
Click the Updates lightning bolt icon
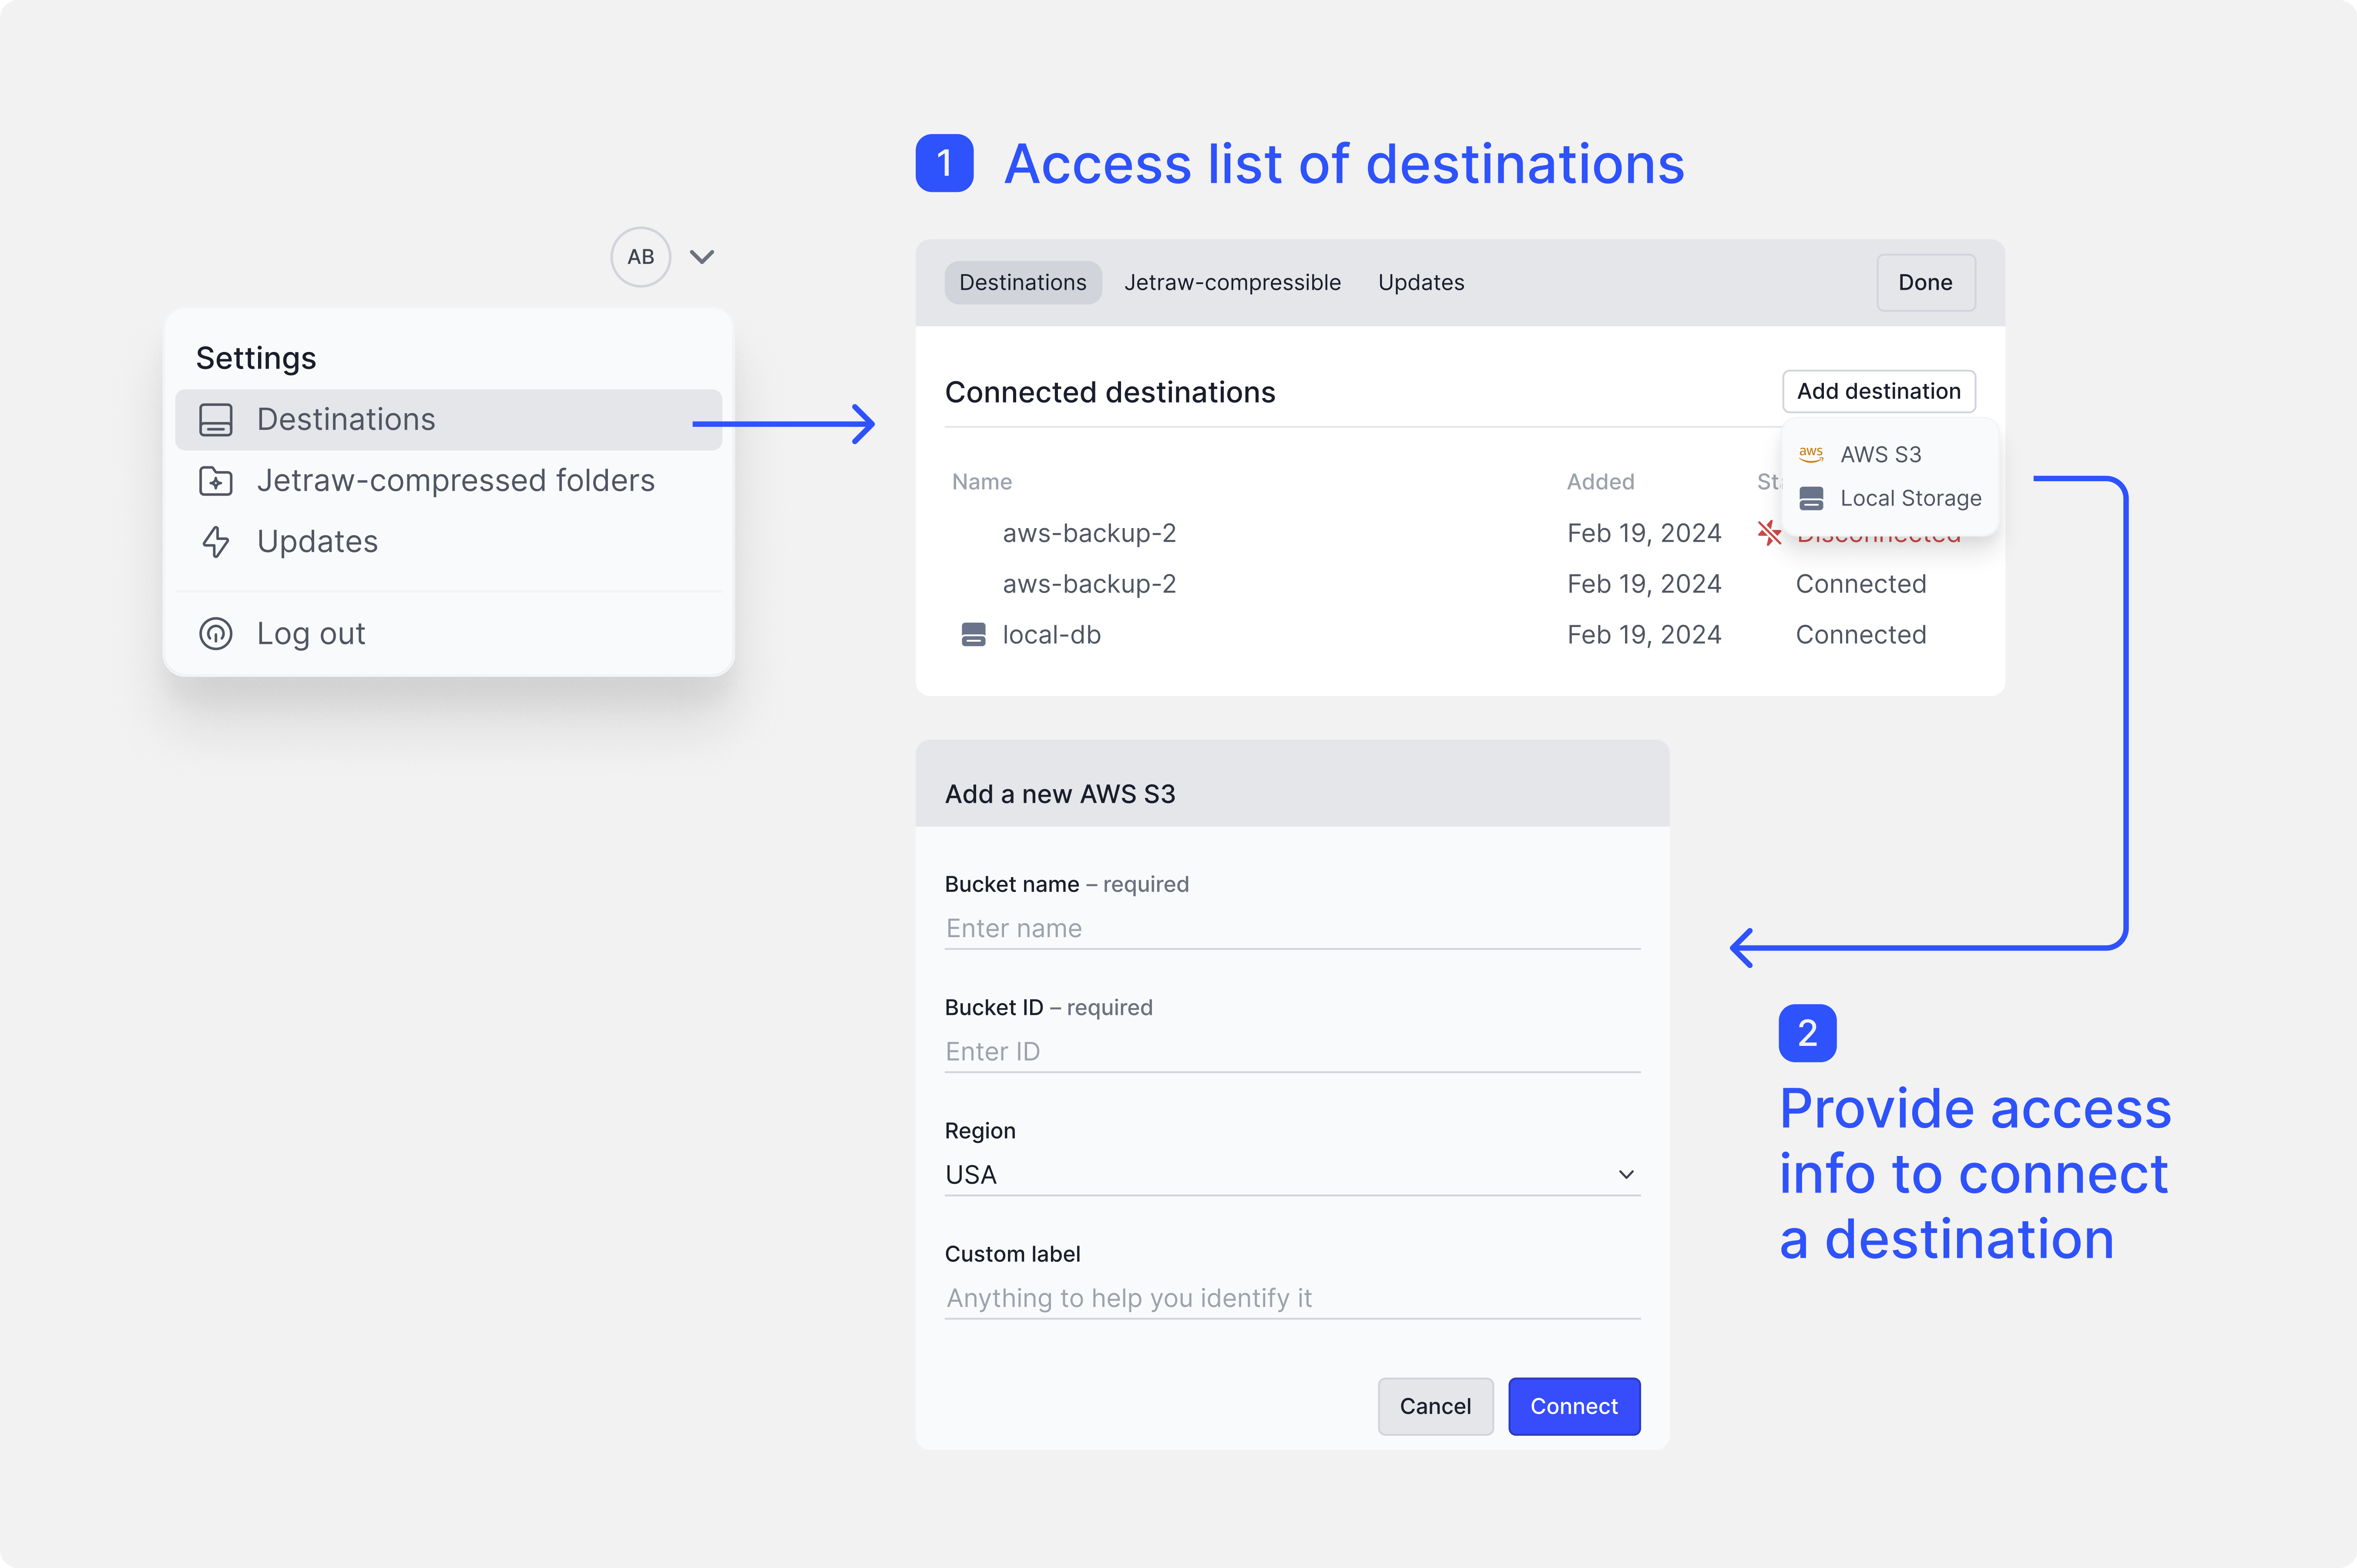tap(216, 542)
